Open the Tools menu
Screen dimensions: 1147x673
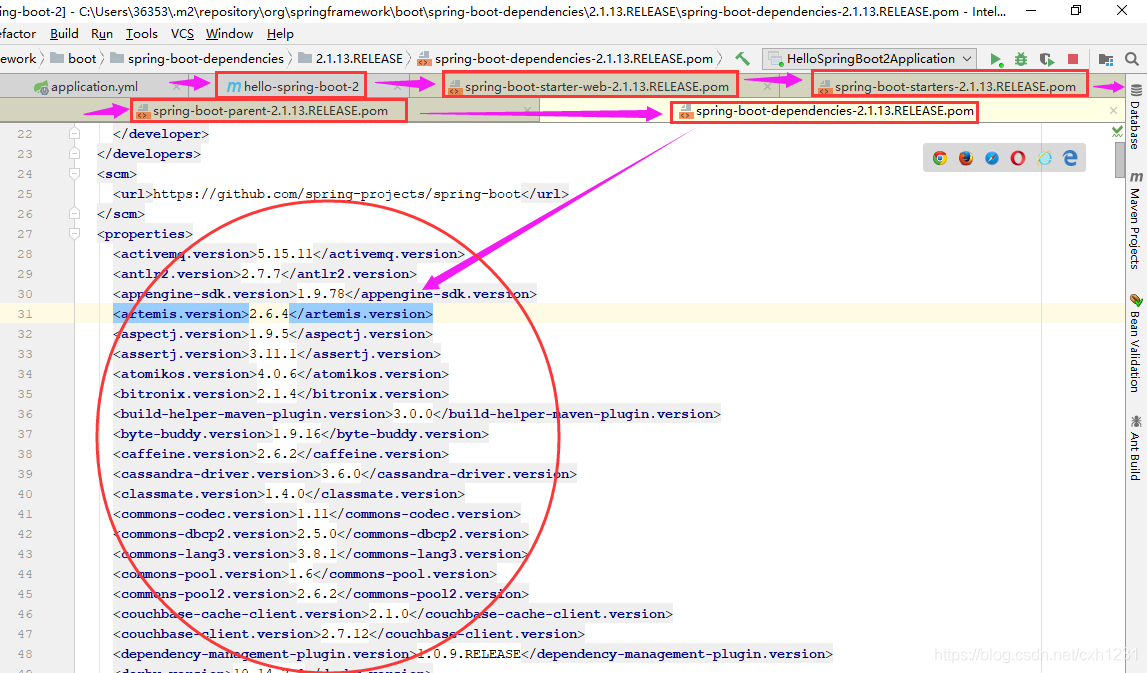point(141,34)
